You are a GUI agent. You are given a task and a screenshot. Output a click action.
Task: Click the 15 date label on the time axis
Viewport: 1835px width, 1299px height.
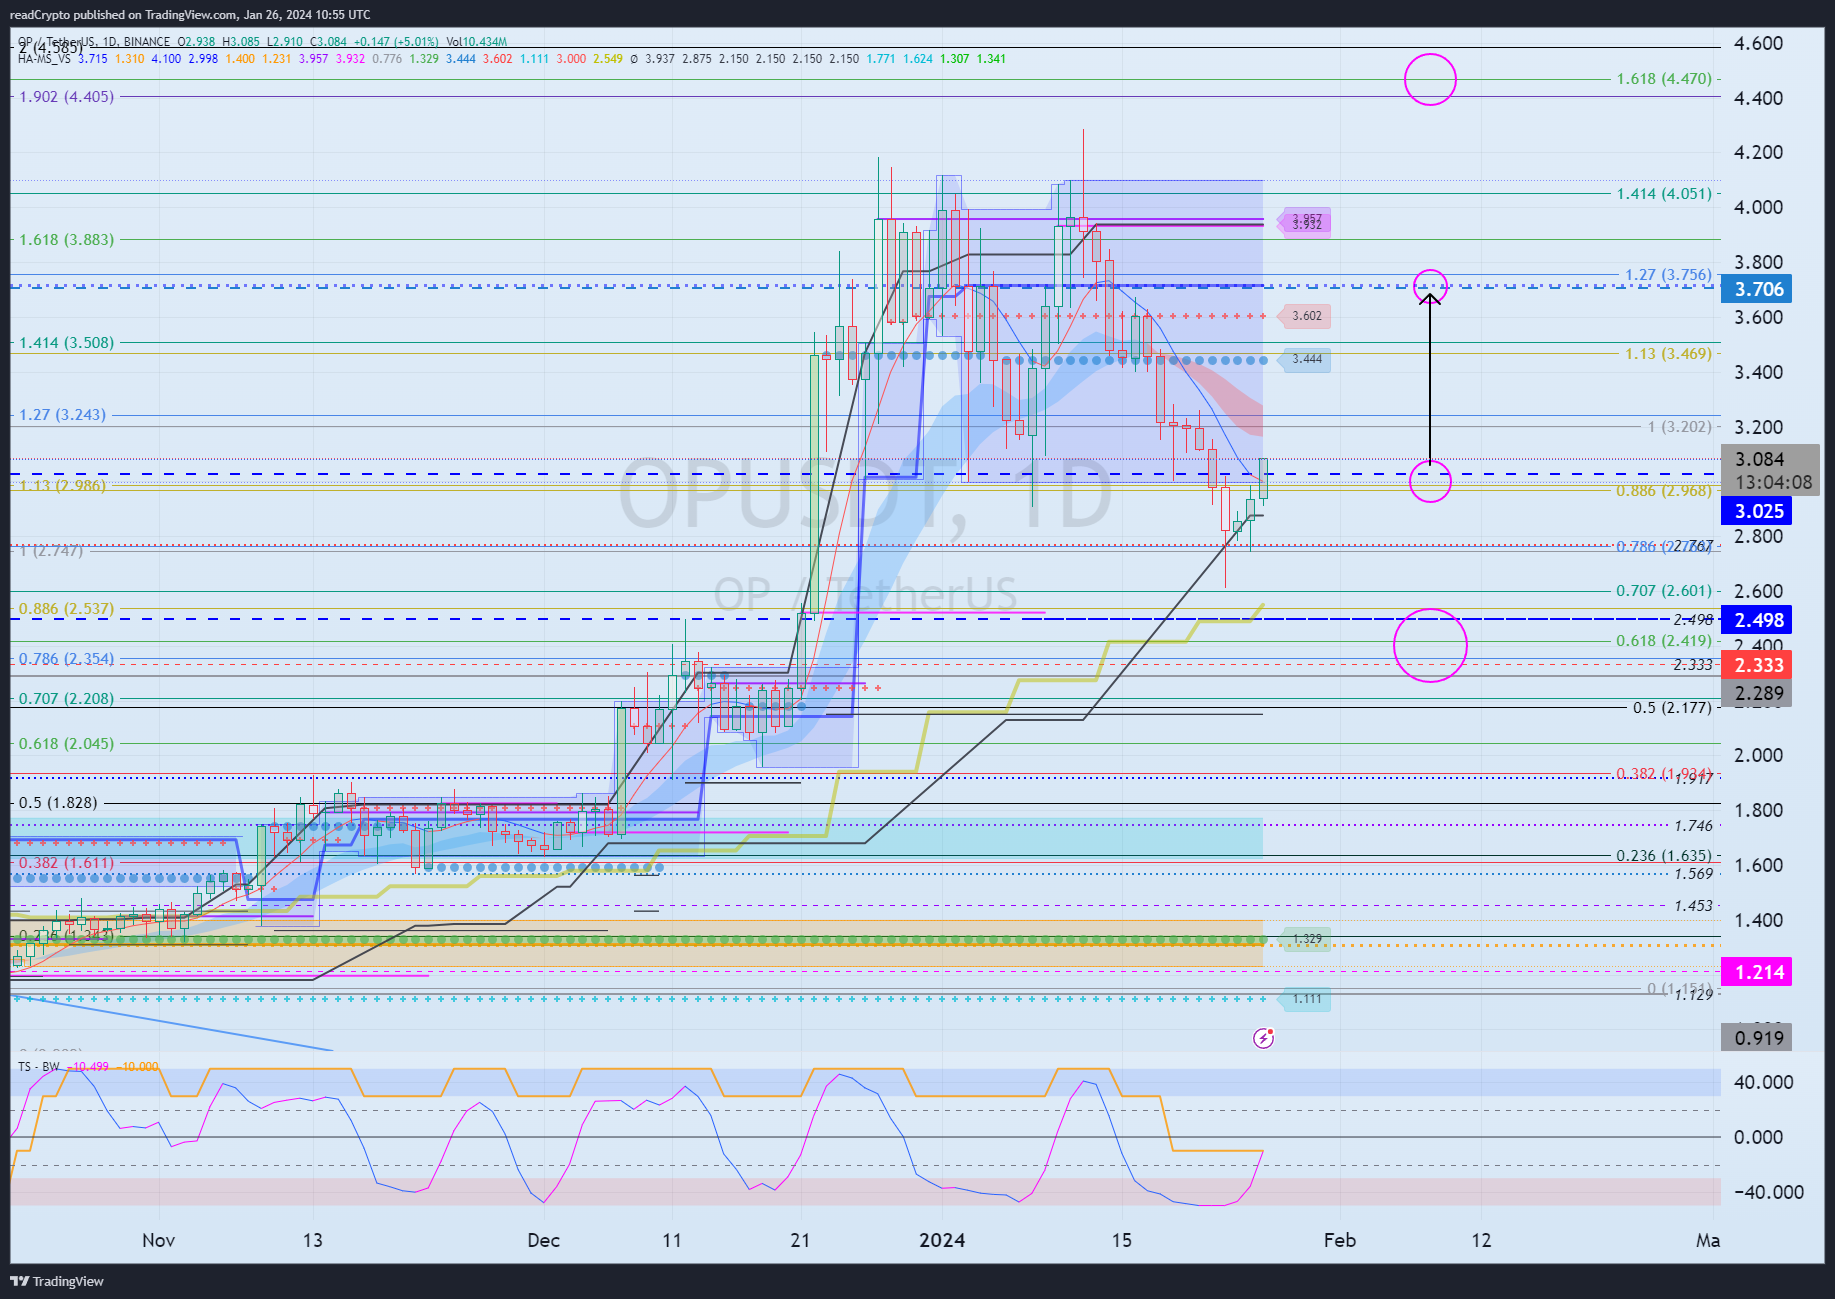click(x=1122, y=1240)
